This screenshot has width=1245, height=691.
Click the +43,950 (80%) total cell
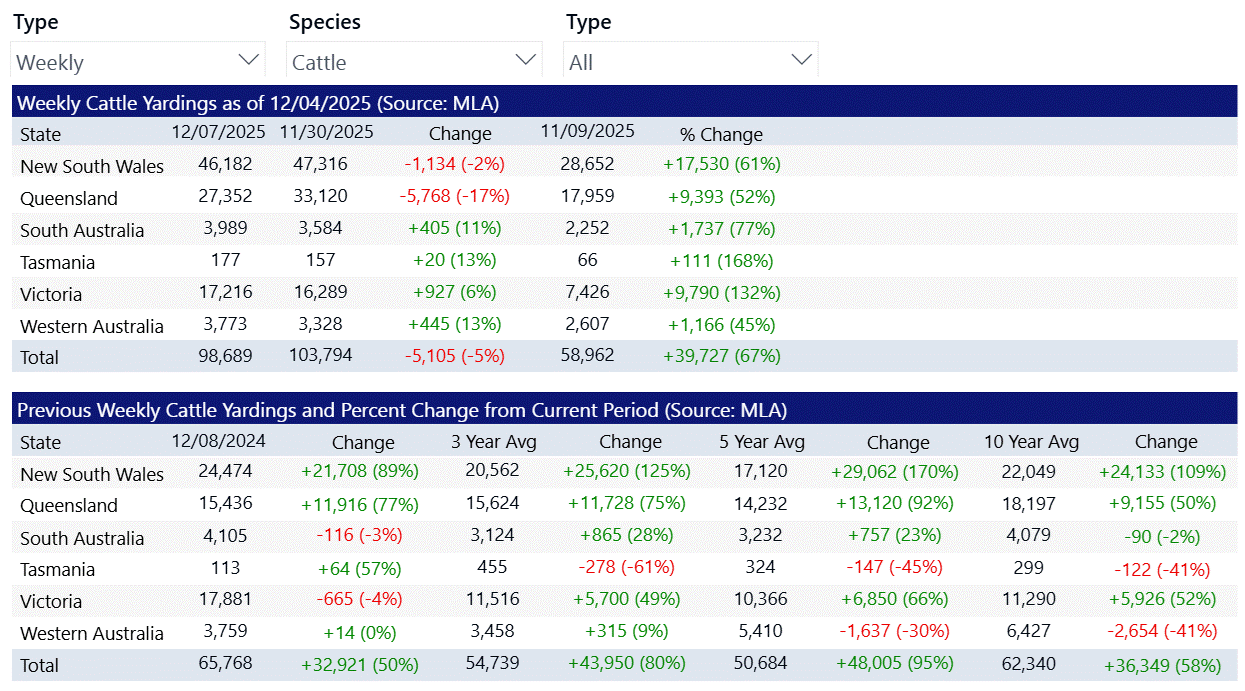click(627, 662)
